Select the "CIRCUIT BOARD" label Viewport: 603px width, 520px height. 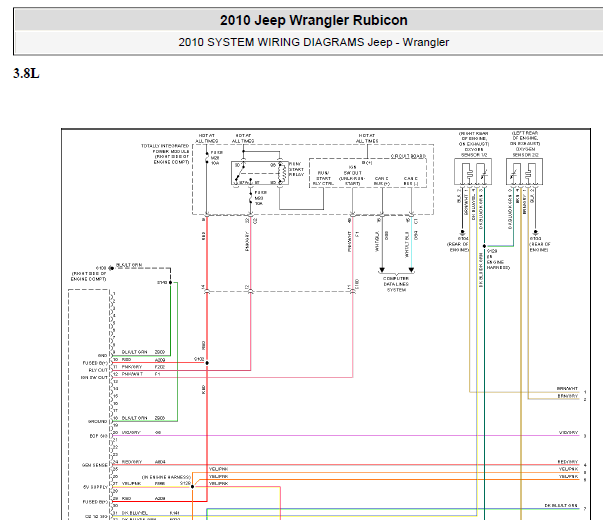[408, 156]
